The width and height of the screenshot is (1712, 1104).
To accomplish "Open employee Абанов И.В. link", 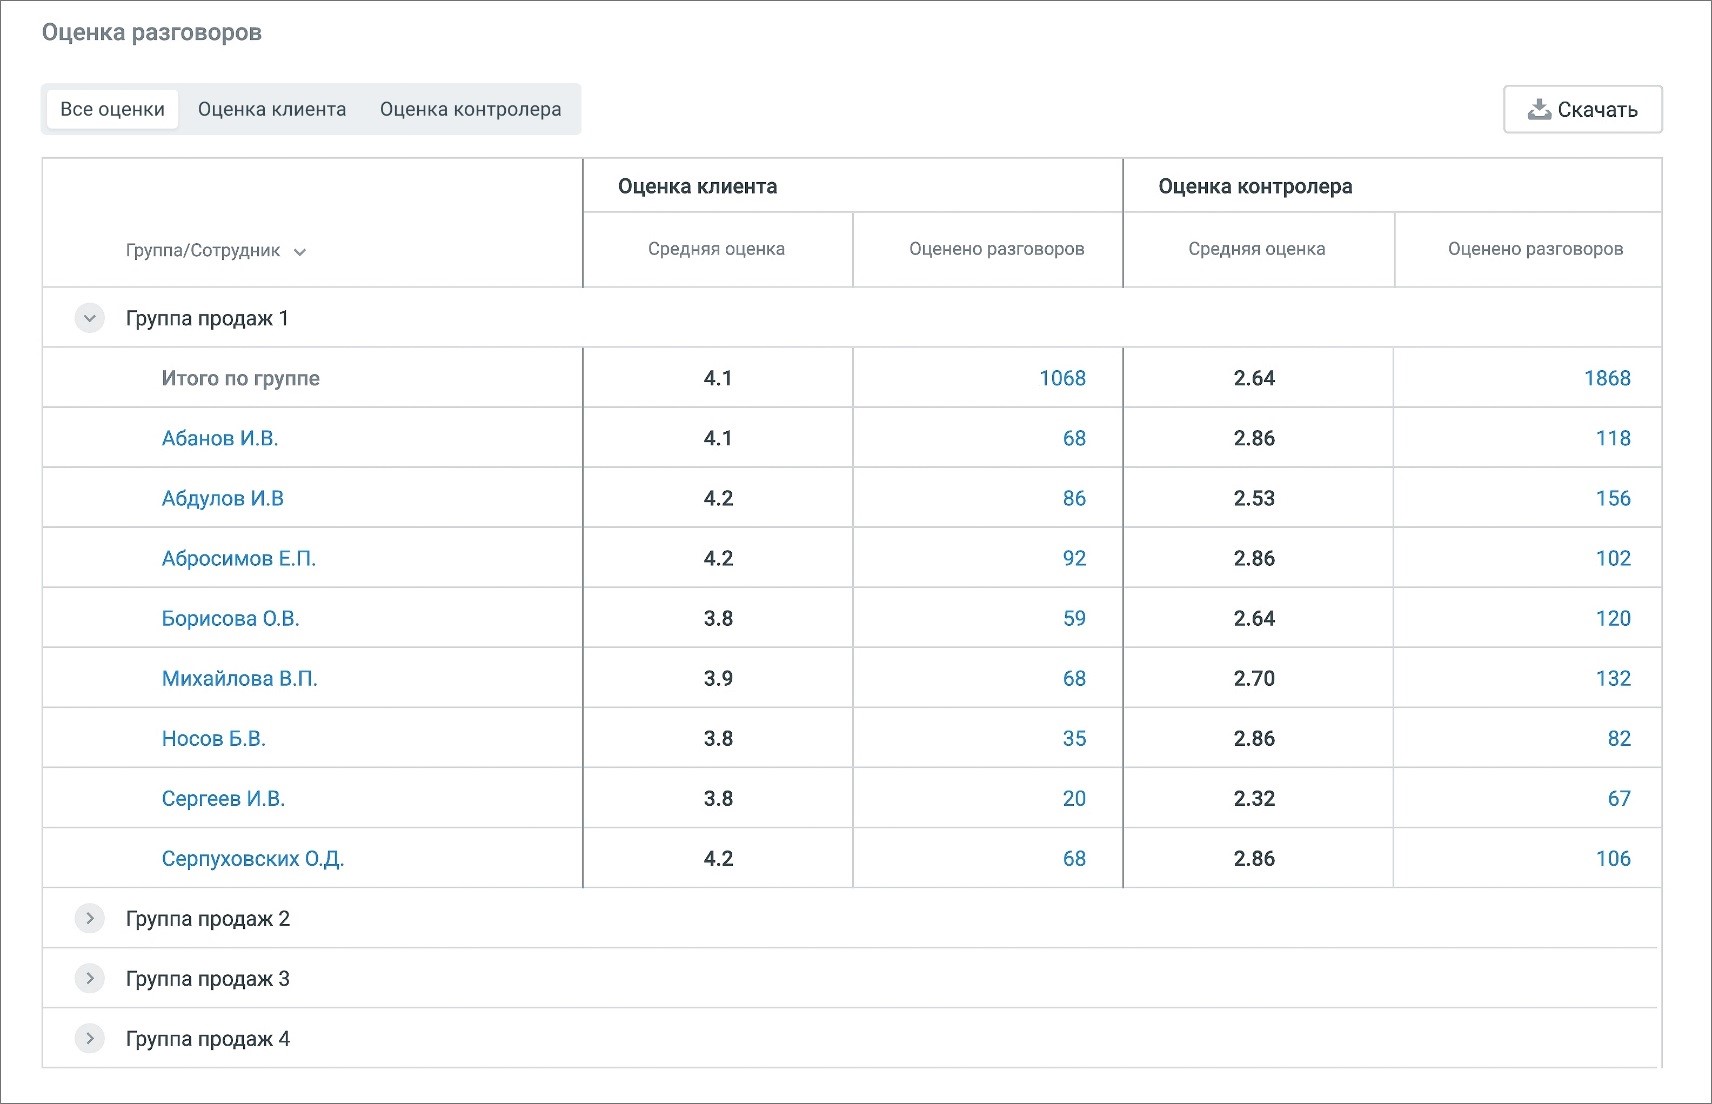I will click(220, 438).
